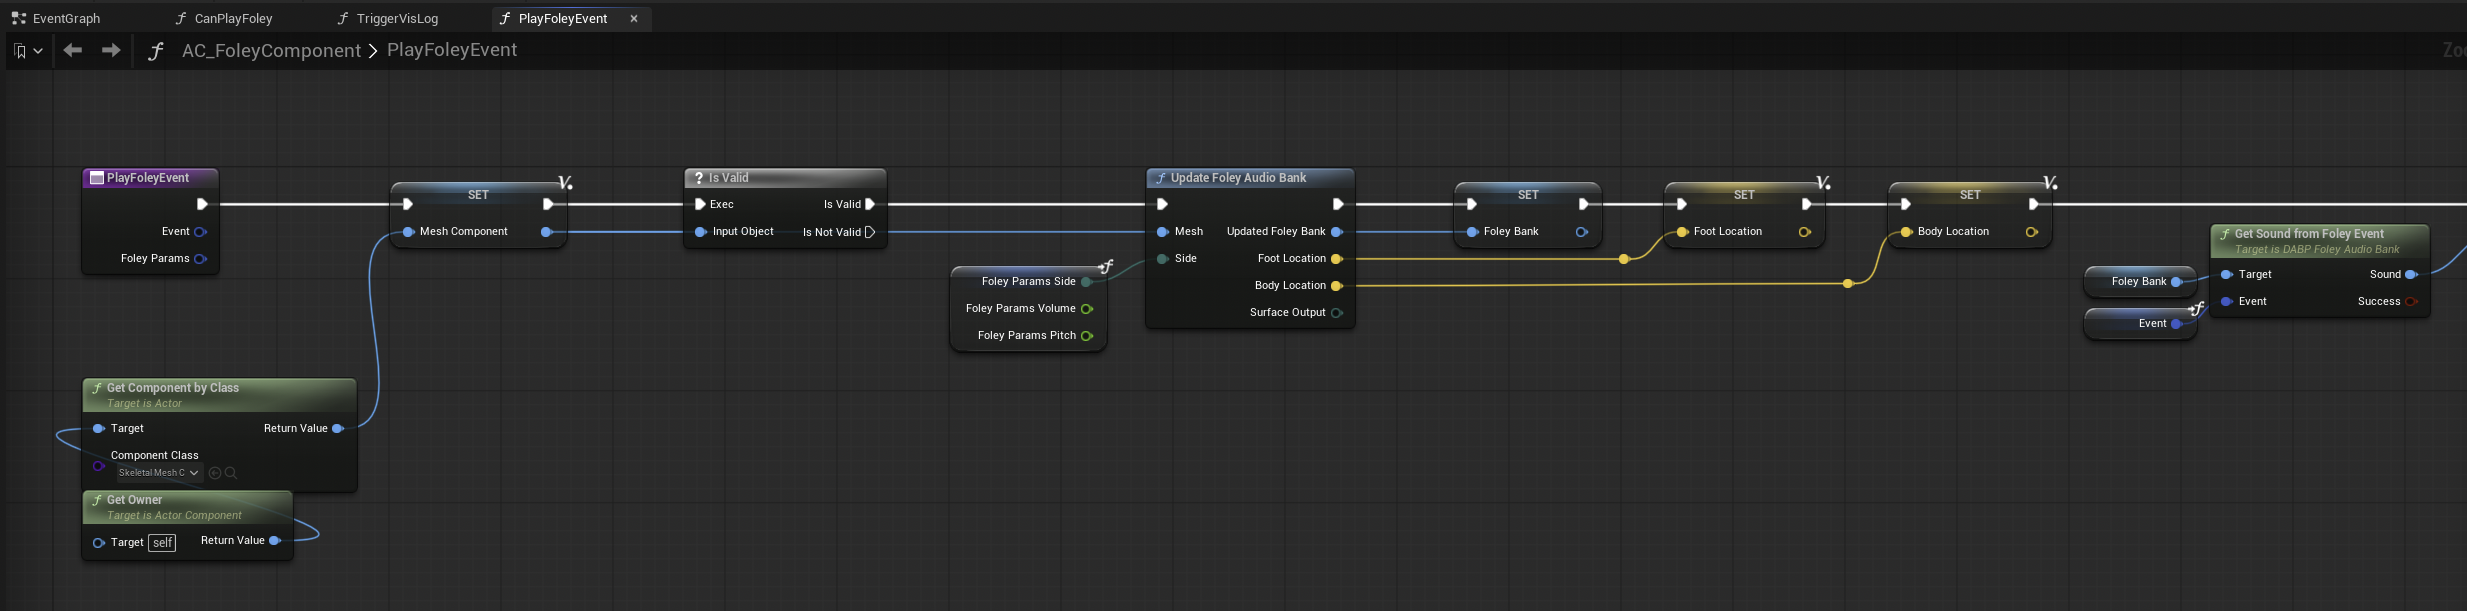Click the Mesh Component SET output pin
The width and height of the screenshot is (2467, 611).
coord(546,231)
